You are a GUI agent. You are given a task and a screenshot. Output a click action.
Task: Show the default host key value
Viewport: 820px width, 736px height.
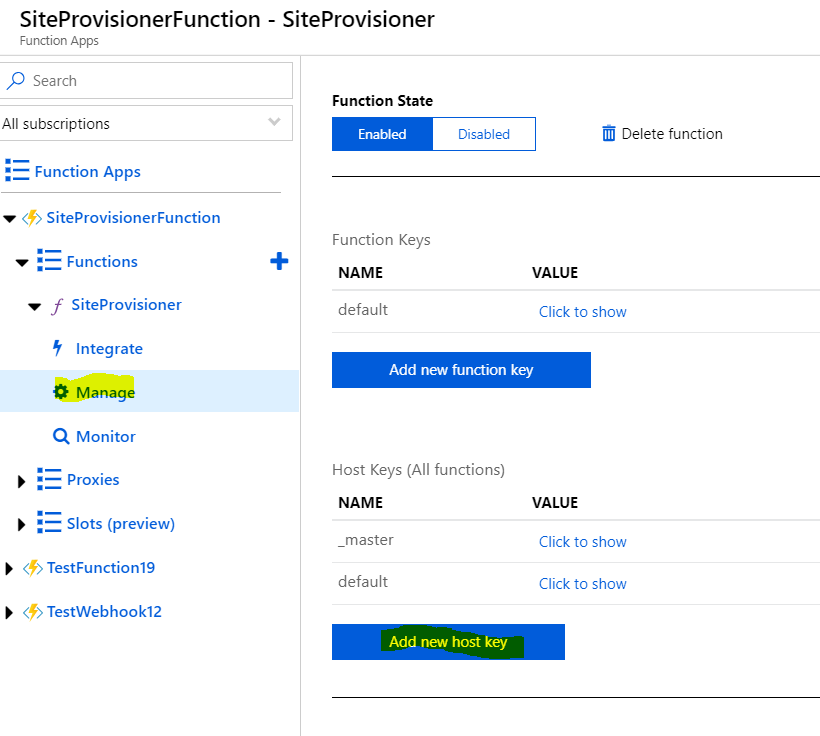583,584
